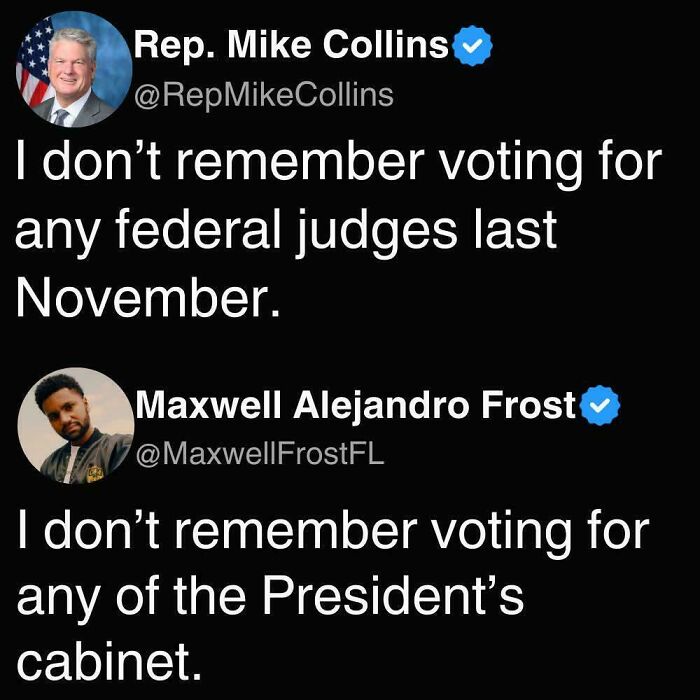
Task: Open the @MaxwellFrostFL handle link
Action: (260, 454)
